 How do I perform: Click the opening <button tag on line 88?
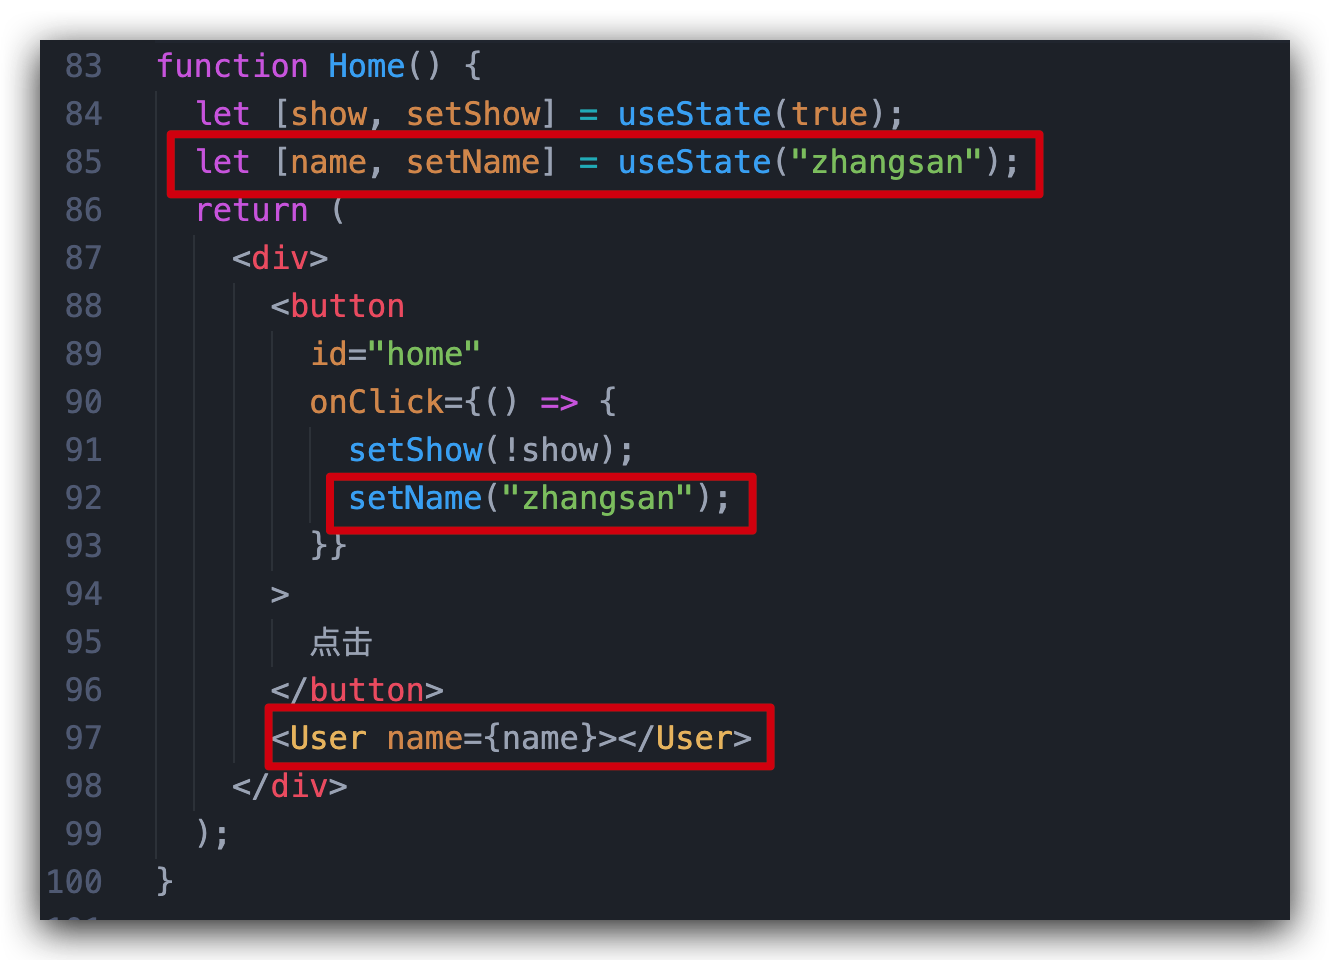pos(338,306)
